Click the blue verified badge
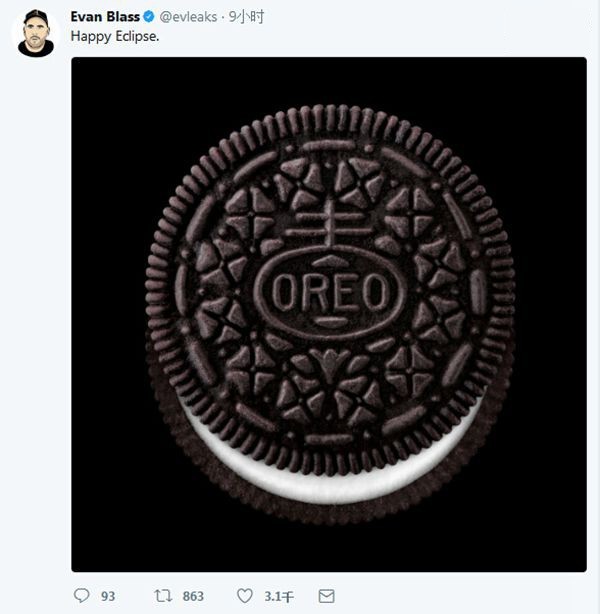 pos(147,17)
